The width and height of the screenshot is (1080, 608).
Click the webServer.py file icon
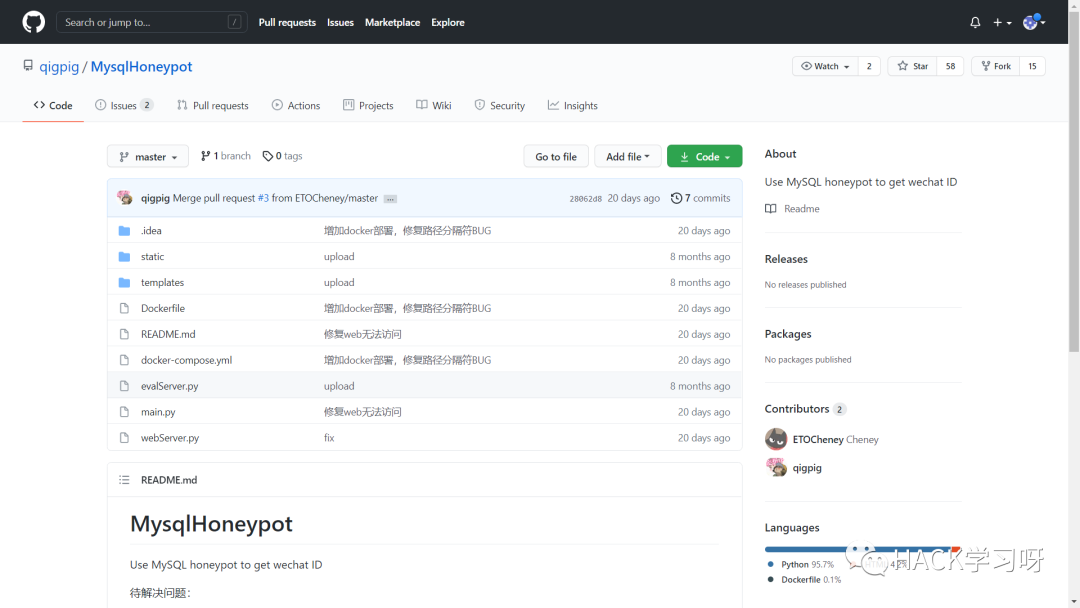coord(124,438)
